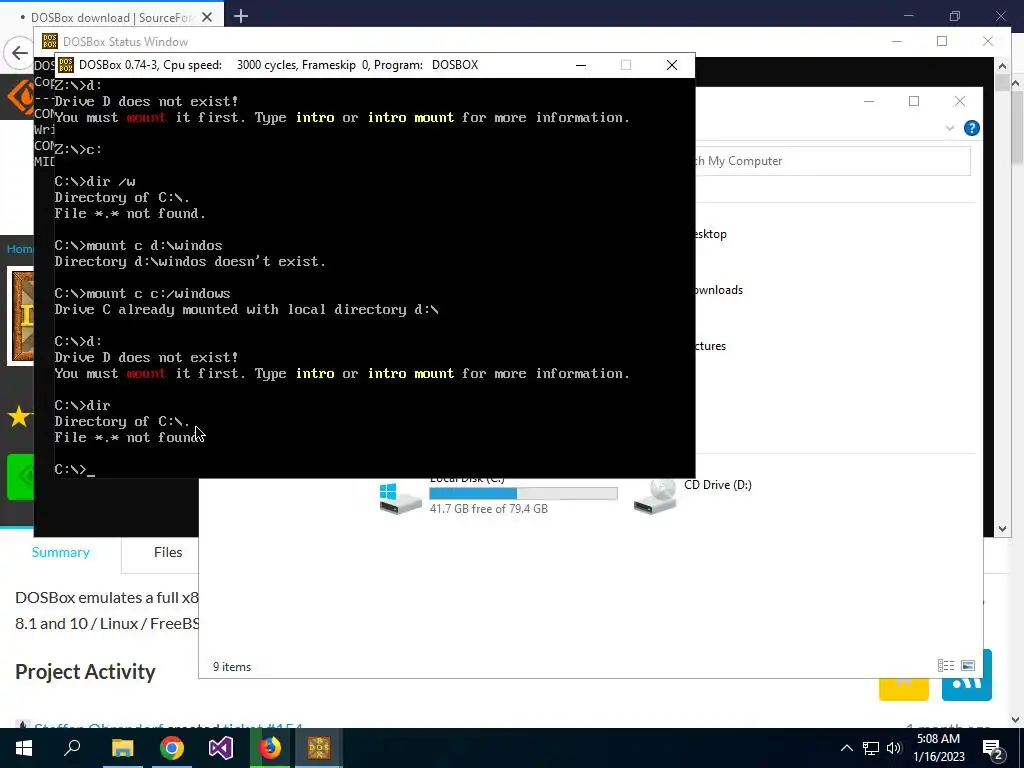This screenshot has height=768, width=1024.
Task: Click DOSBox Status Window title icon
Action: pos(50,41)
